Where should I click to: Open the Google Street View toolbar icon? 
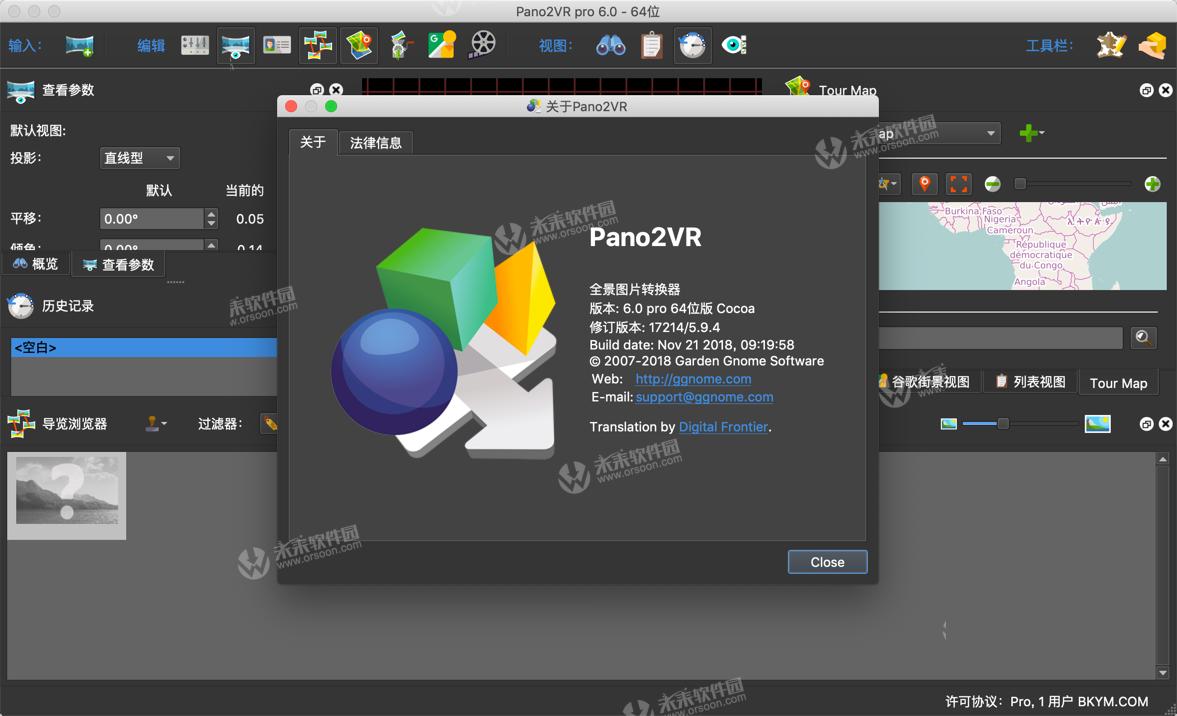point(441,46)
